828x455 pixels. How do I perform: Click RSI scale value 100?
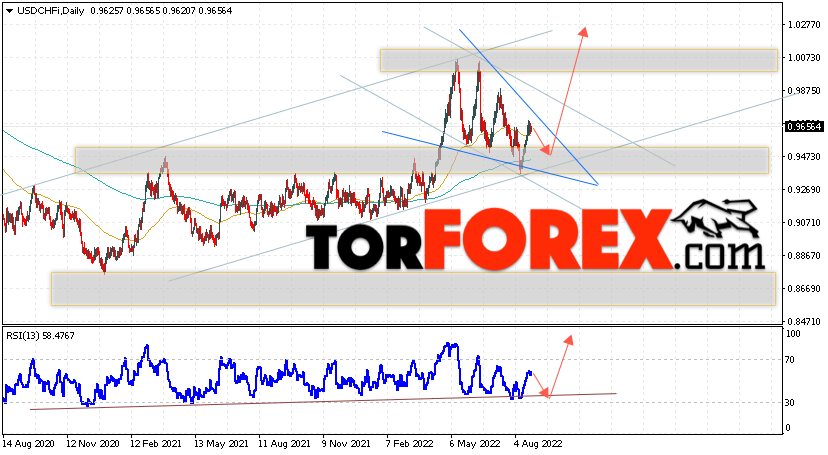point(793,334)
